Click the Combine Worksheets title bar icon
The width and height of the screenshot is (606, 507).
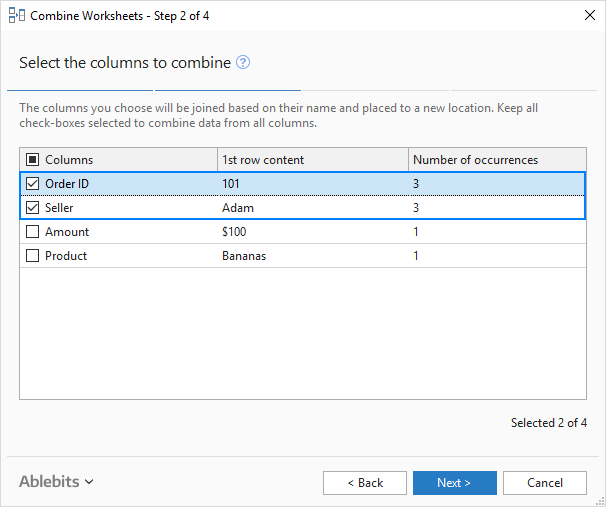point(15,16)
